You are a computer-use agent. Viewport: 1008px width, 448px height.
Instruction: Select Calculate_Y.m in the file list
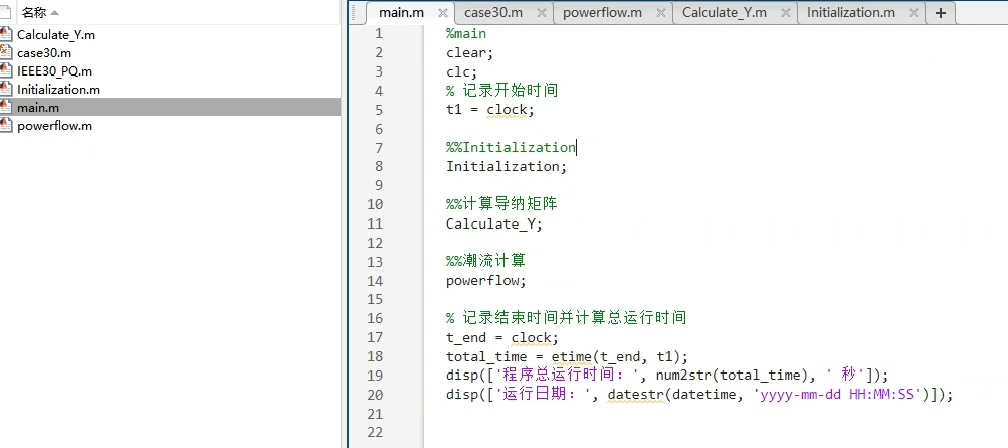(55, 35)
